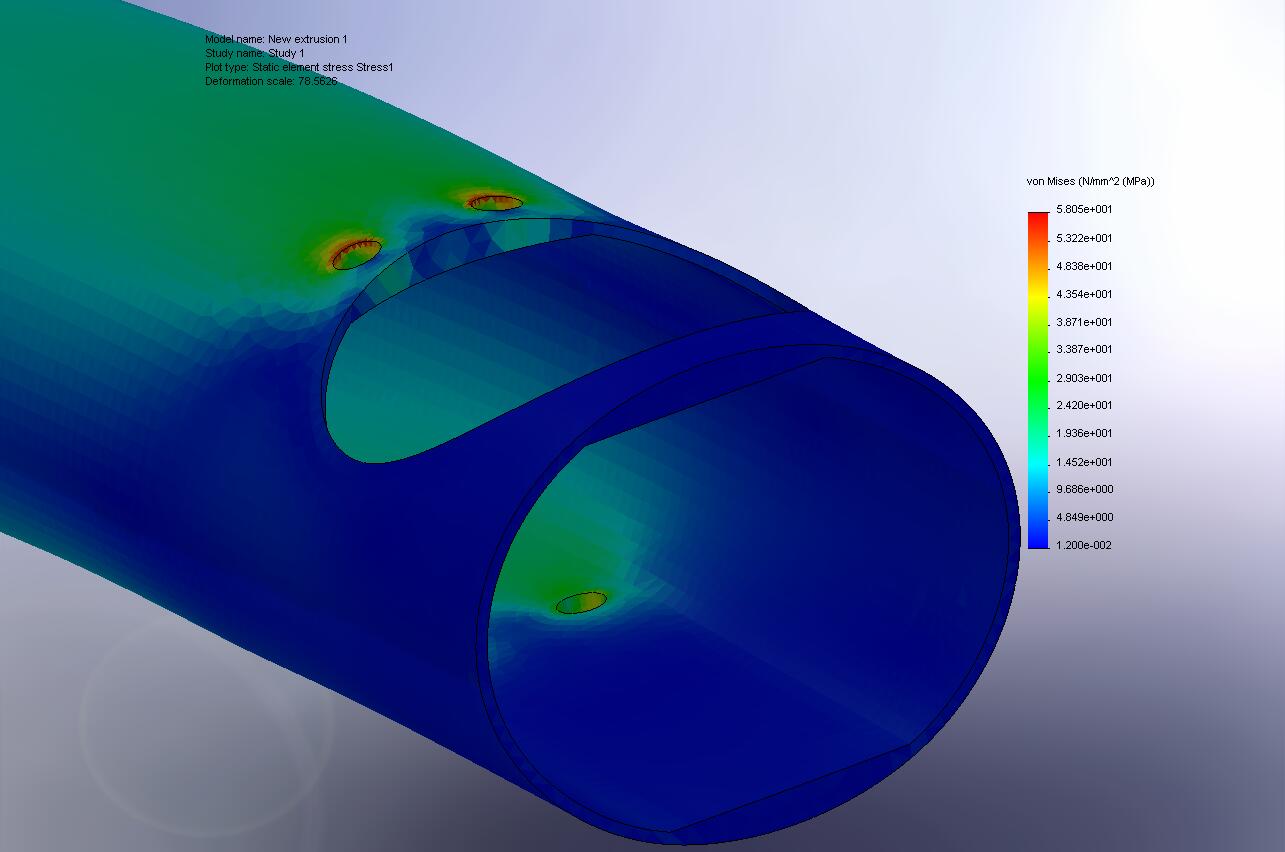Click the legend value 1.936e+001
The height and width of the screenshot is (852, 1285).
coord(1084,433)
